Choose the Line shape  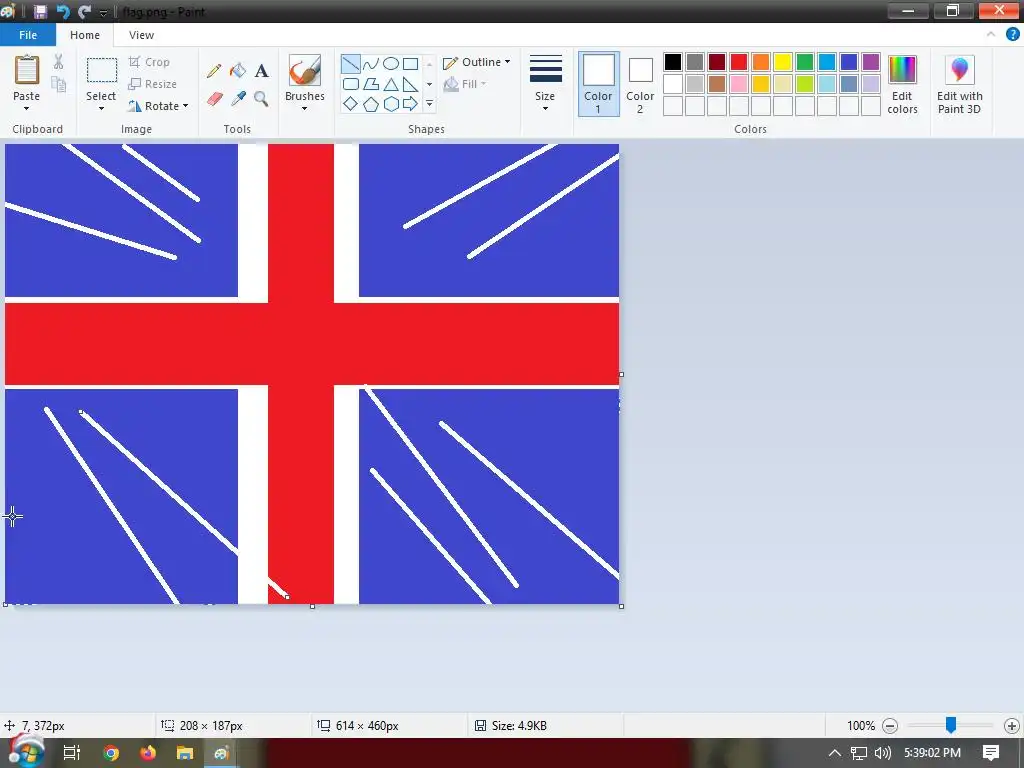click(350, 63)
